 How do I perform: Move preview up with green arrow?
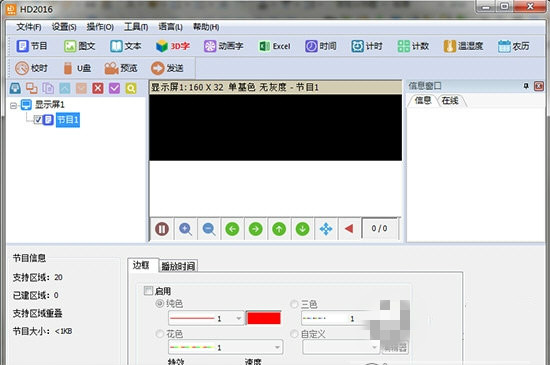(279, 229)
